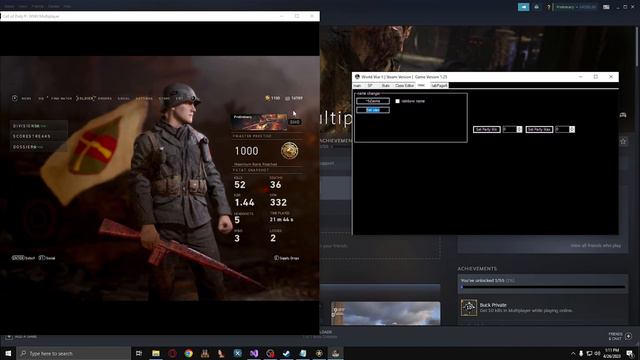Select the News tab in game menu
640x360 pixels.
click(27, 98)
